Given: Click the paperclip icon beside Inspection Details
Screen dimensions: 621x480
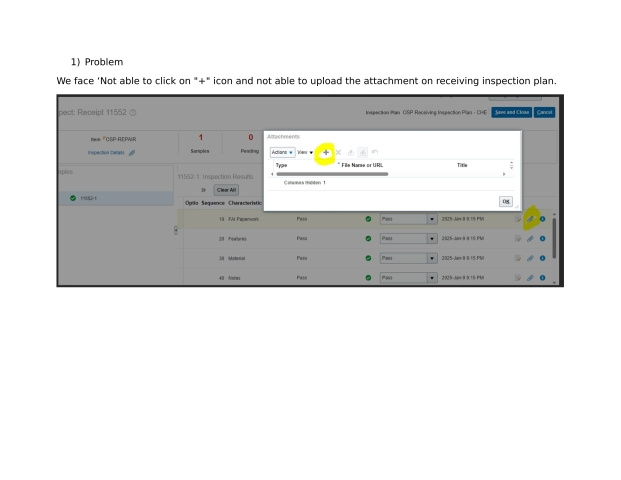Looking at the screenshot, I should (x=132, y=153).
